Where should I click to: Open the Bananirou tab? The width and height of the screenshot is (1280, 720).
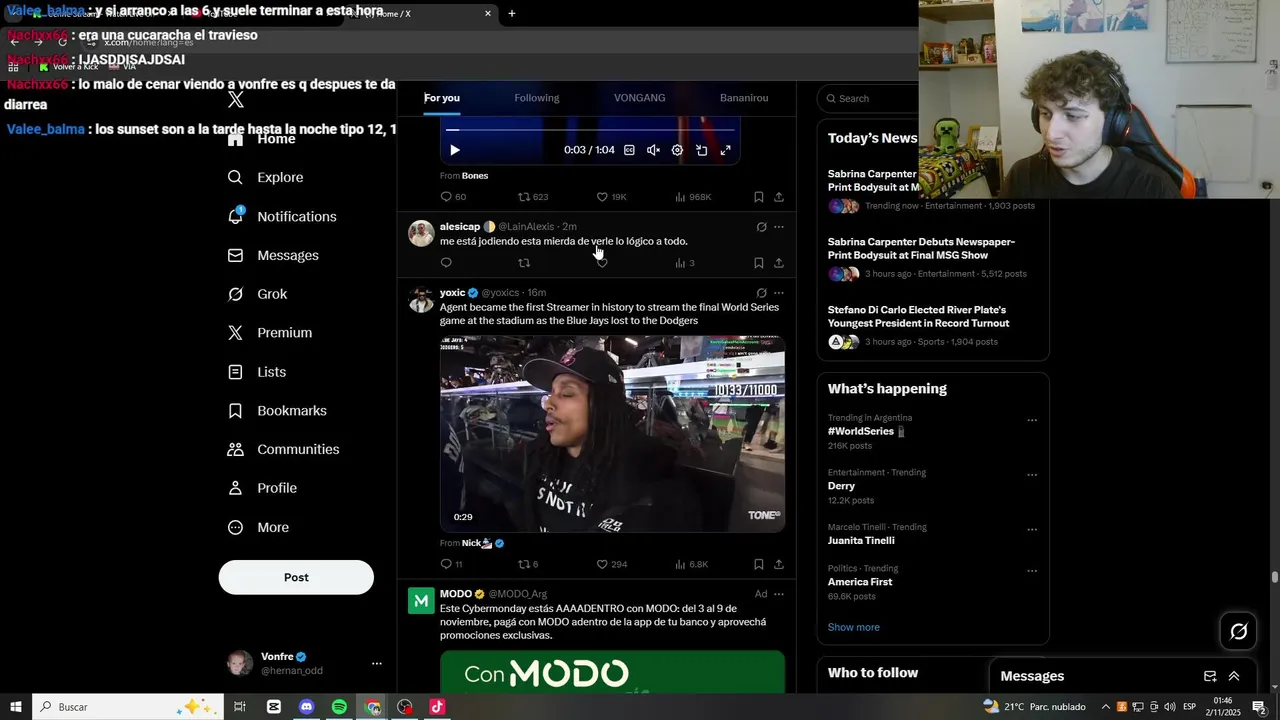[x=744, y=98]
